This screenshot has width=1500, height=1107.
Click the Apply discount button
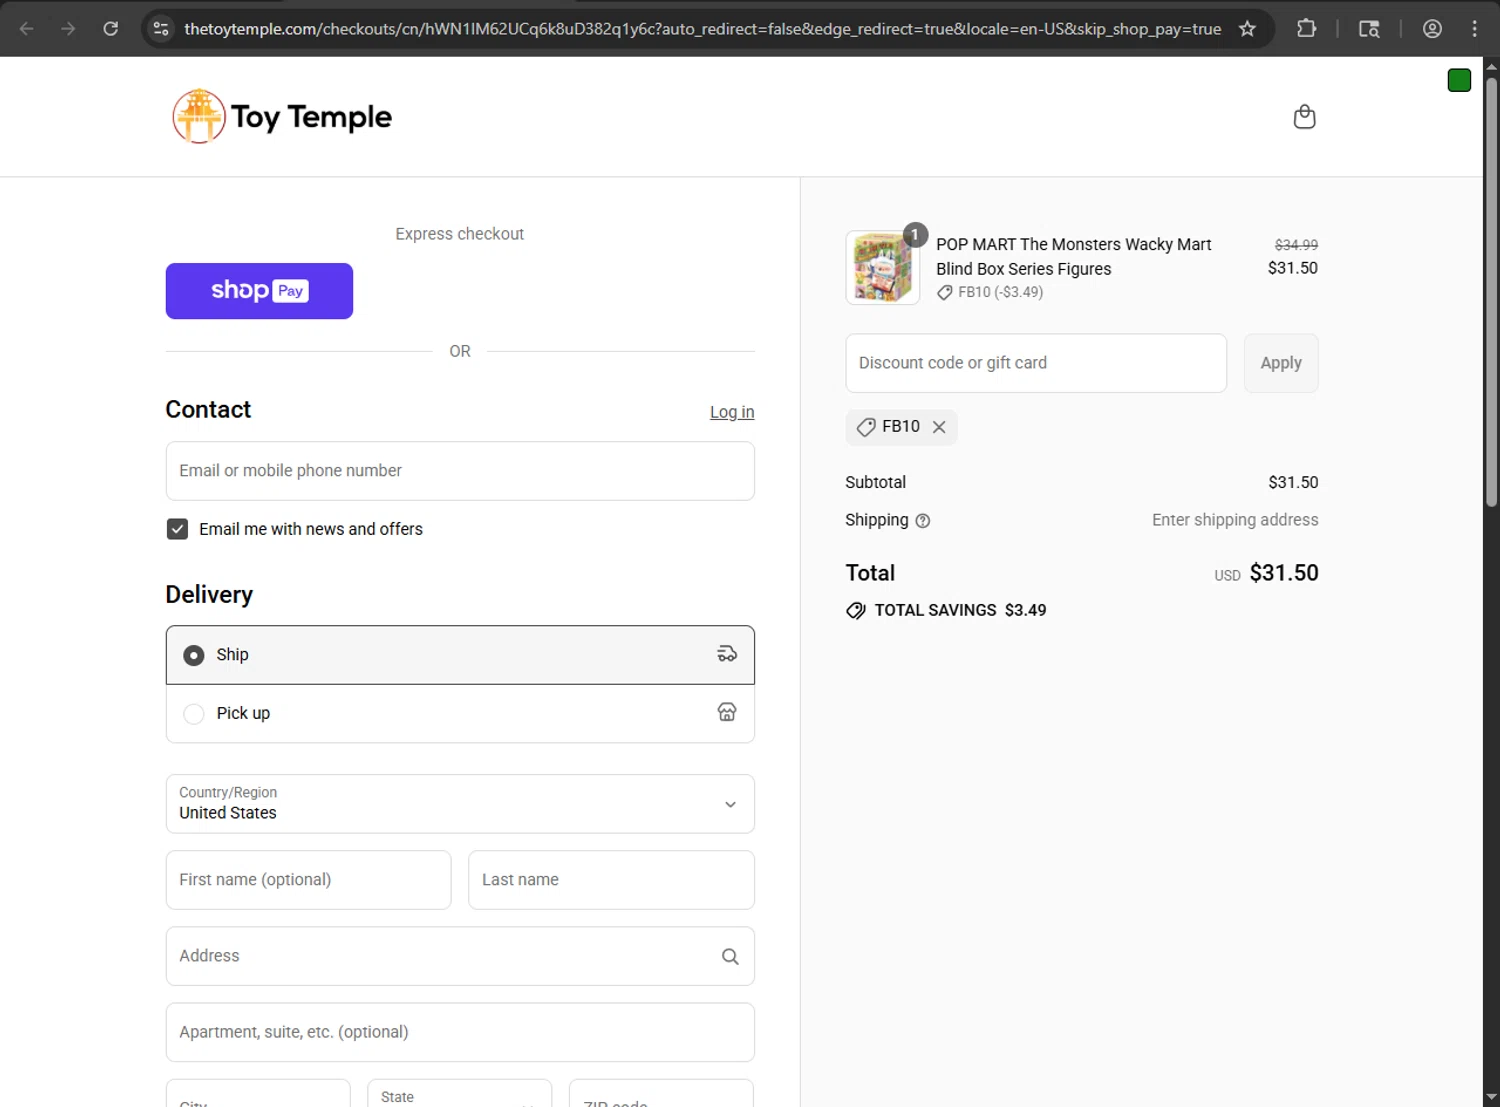[x=1281, y=363]
